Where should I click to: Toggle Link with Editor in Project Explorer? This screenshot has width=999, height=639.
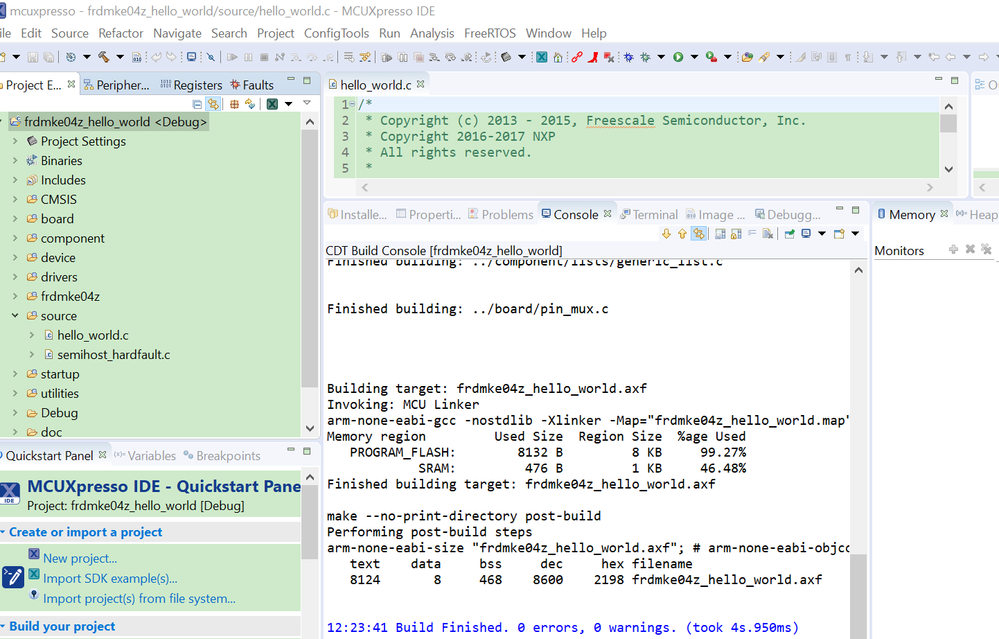click(213, 104)
